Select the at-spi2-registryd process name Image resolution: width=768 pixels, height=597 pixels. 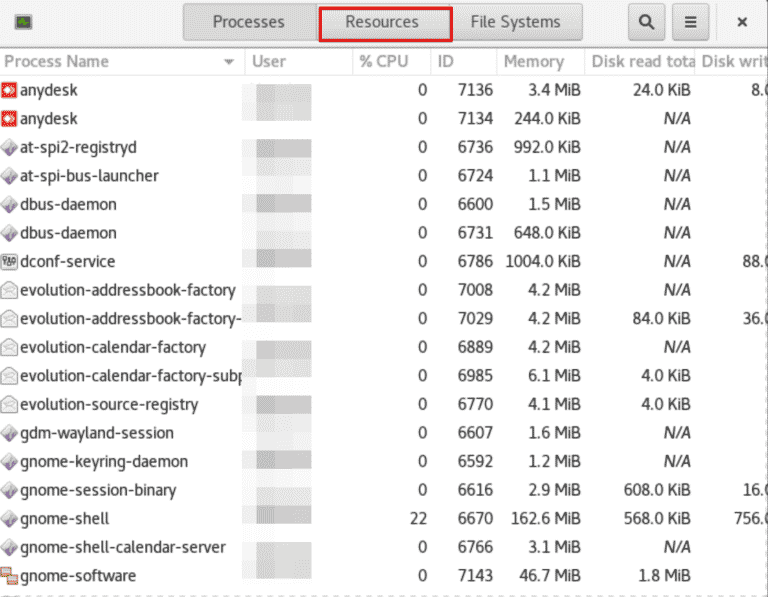pos(78,148)
